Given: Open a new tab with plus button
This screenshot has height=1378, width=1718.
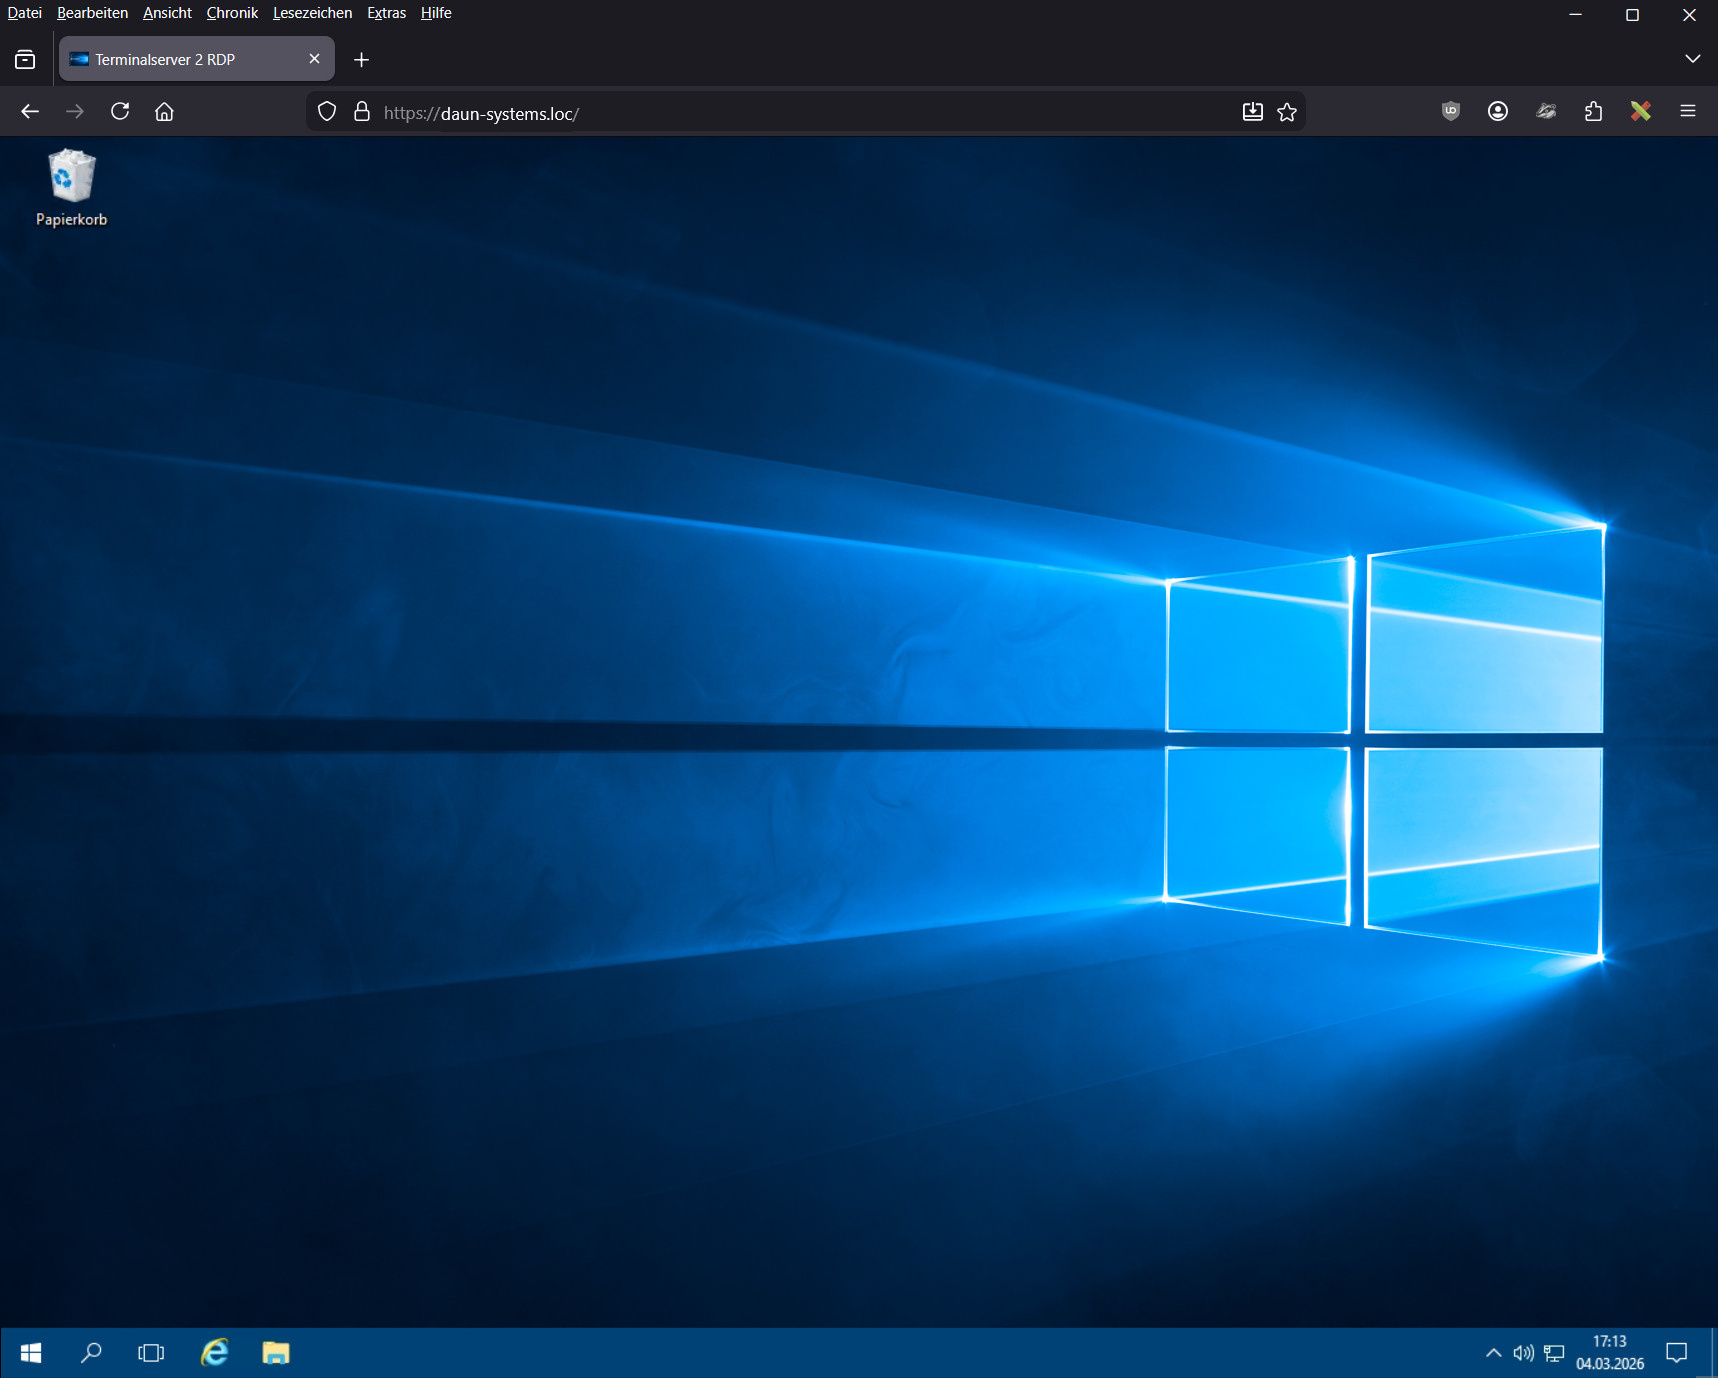Looking at the screenshot, I should click(361, 60).
